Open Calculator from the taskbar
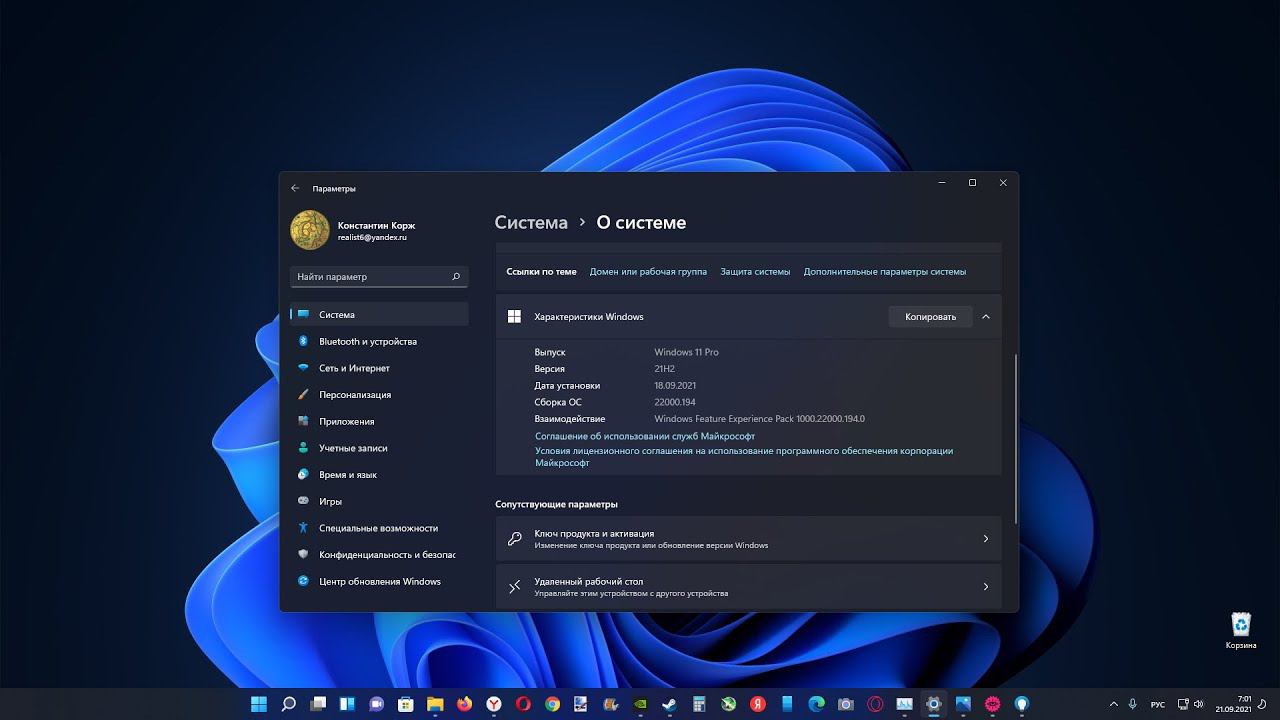 click(699, 704)
